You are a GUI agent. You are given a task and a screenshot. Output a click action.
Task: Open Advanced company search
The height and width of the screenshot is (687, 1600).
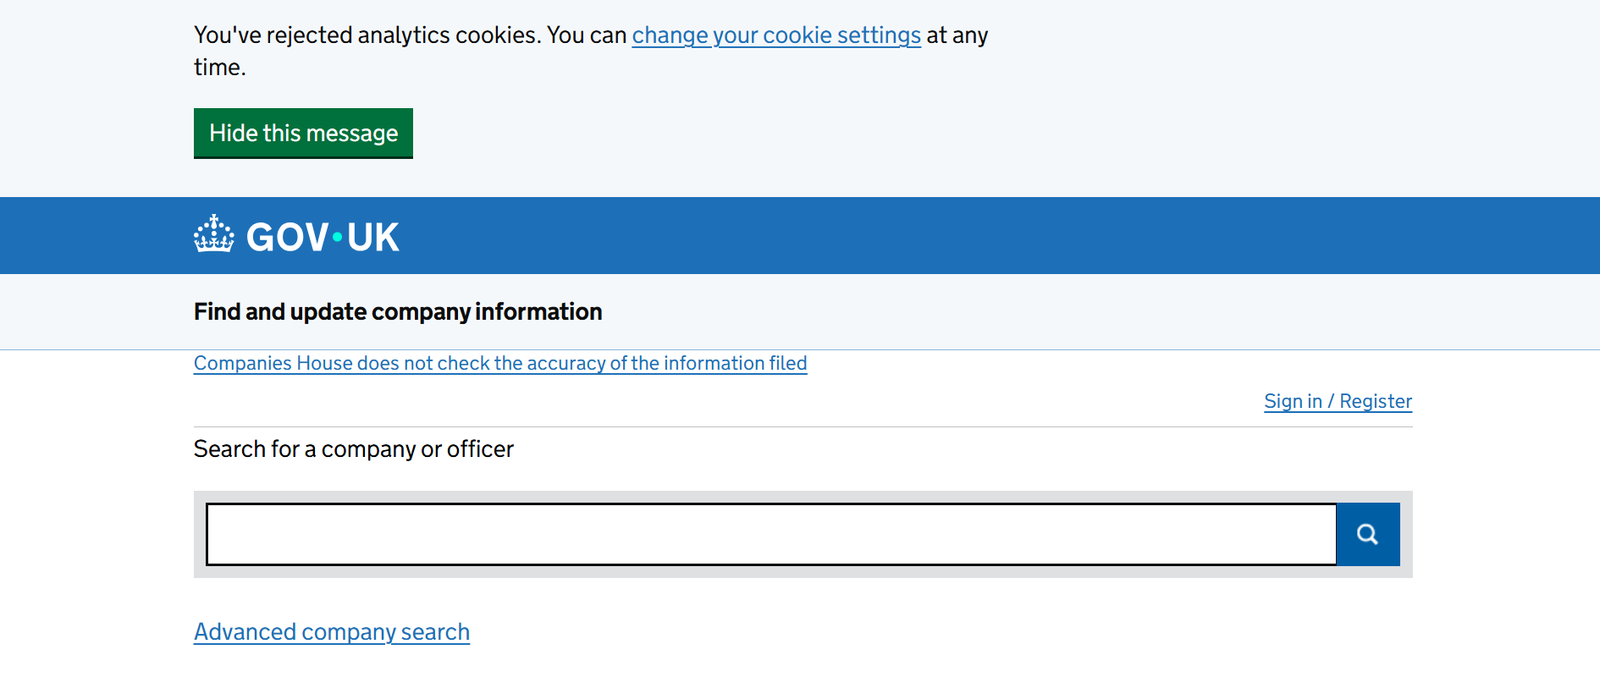click(x=331, y=632)
